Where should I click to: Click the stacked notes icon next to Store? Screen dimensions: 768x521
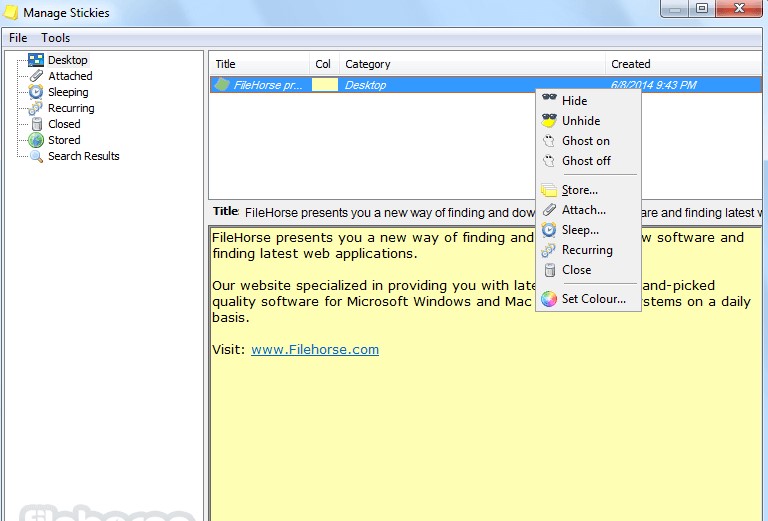(549, 189)
